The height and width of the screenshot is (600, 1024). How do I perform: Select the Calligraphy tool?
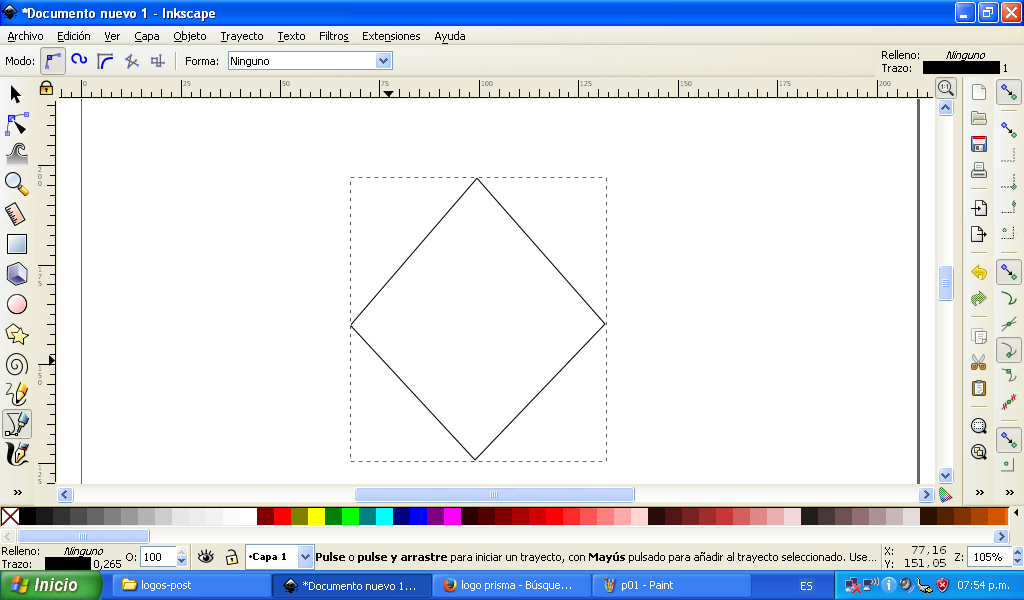[16, 454]
